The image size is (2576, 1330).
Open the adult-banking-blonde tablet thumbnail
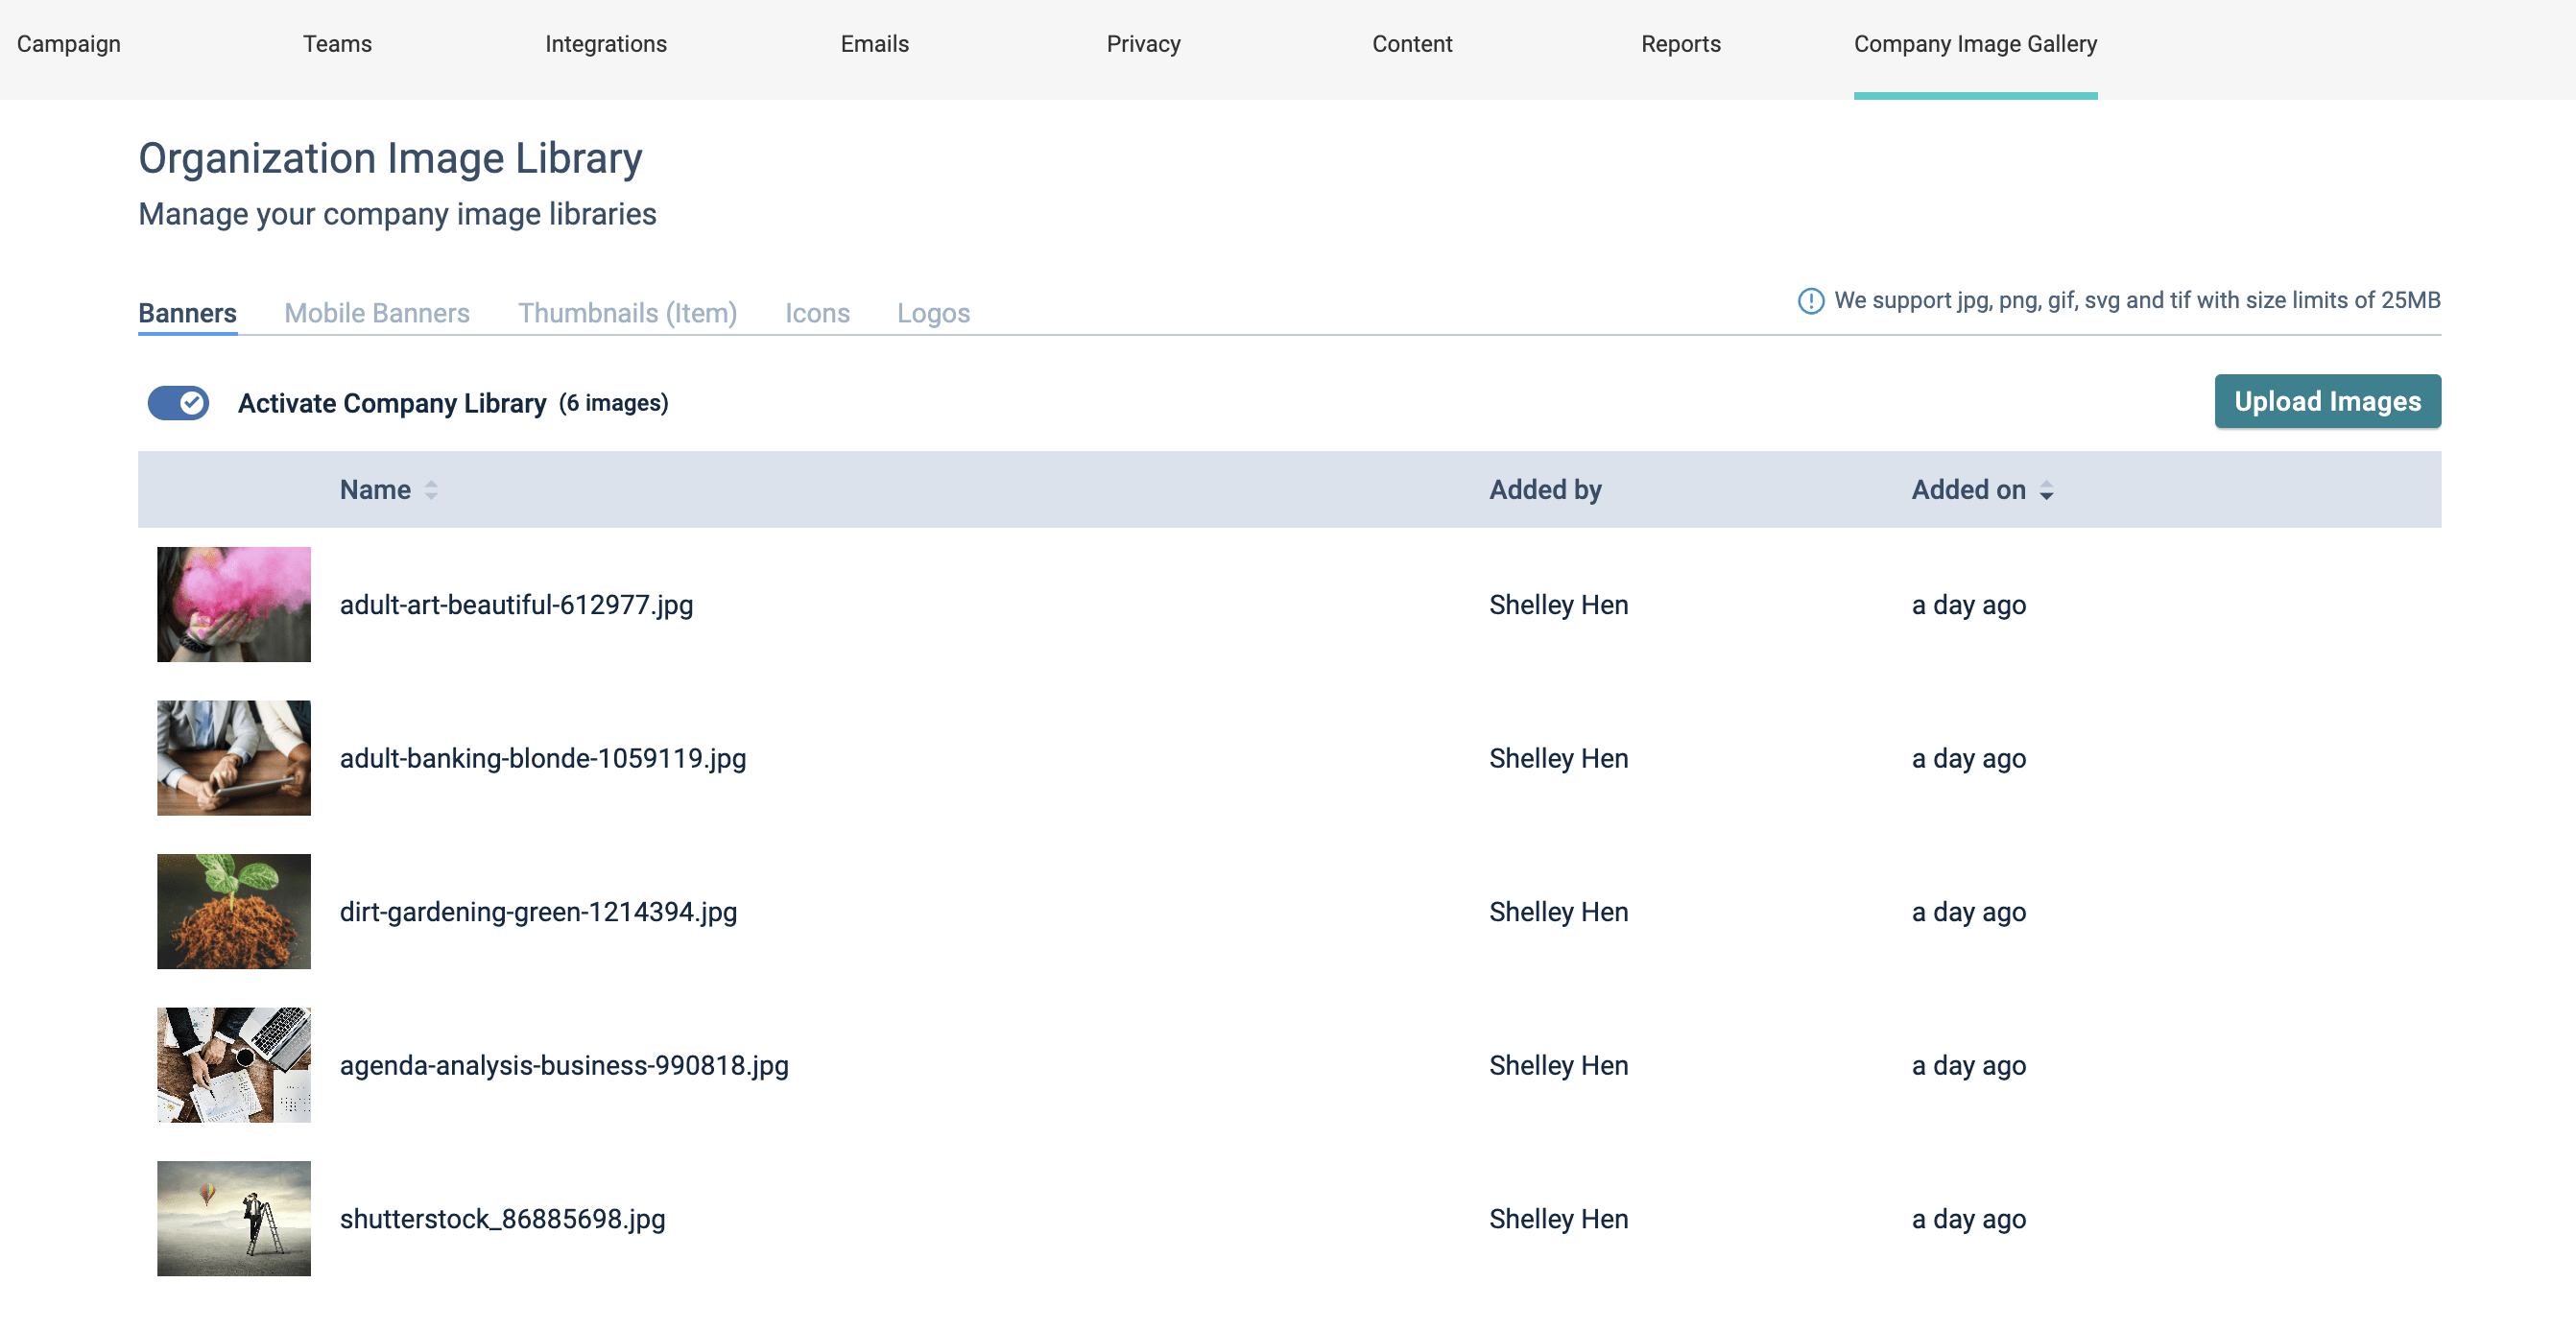233,758
